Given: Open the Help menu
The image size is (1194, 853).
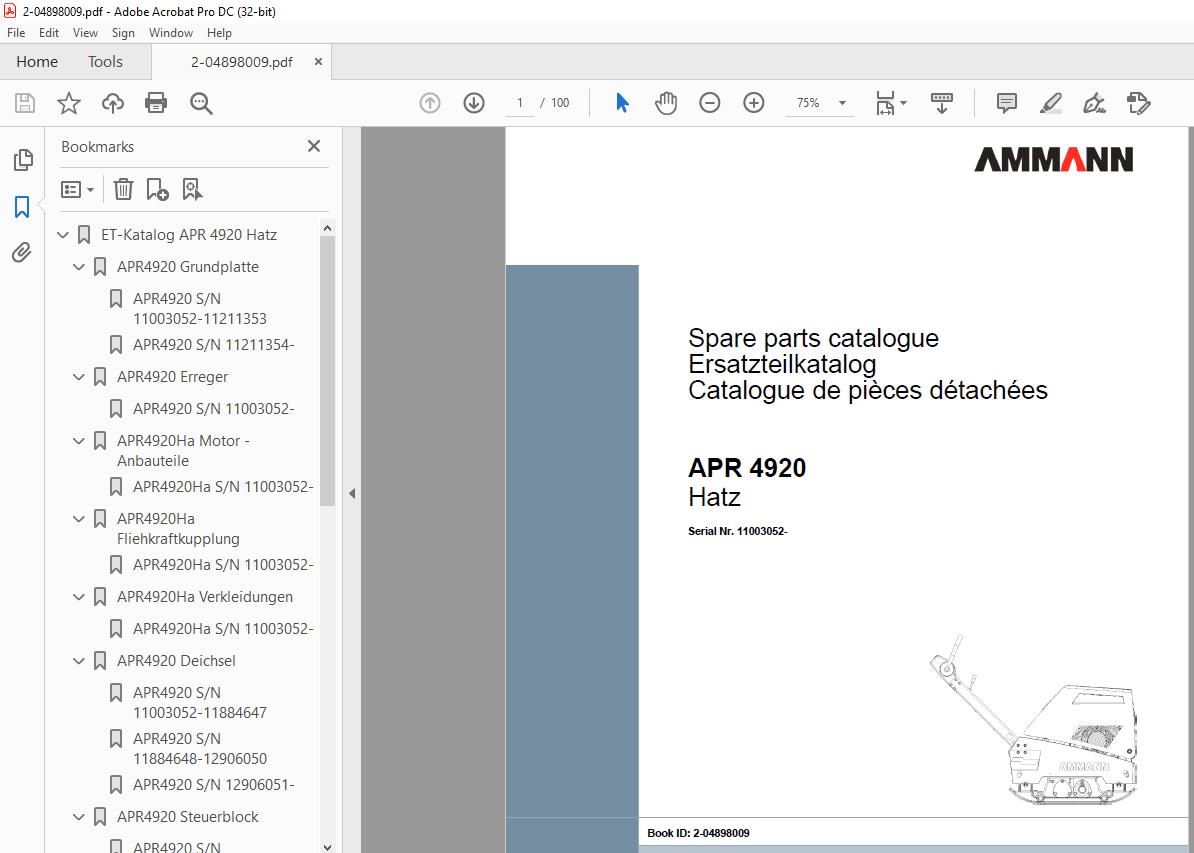Looking at the screenshot, I should coord(219,33).
